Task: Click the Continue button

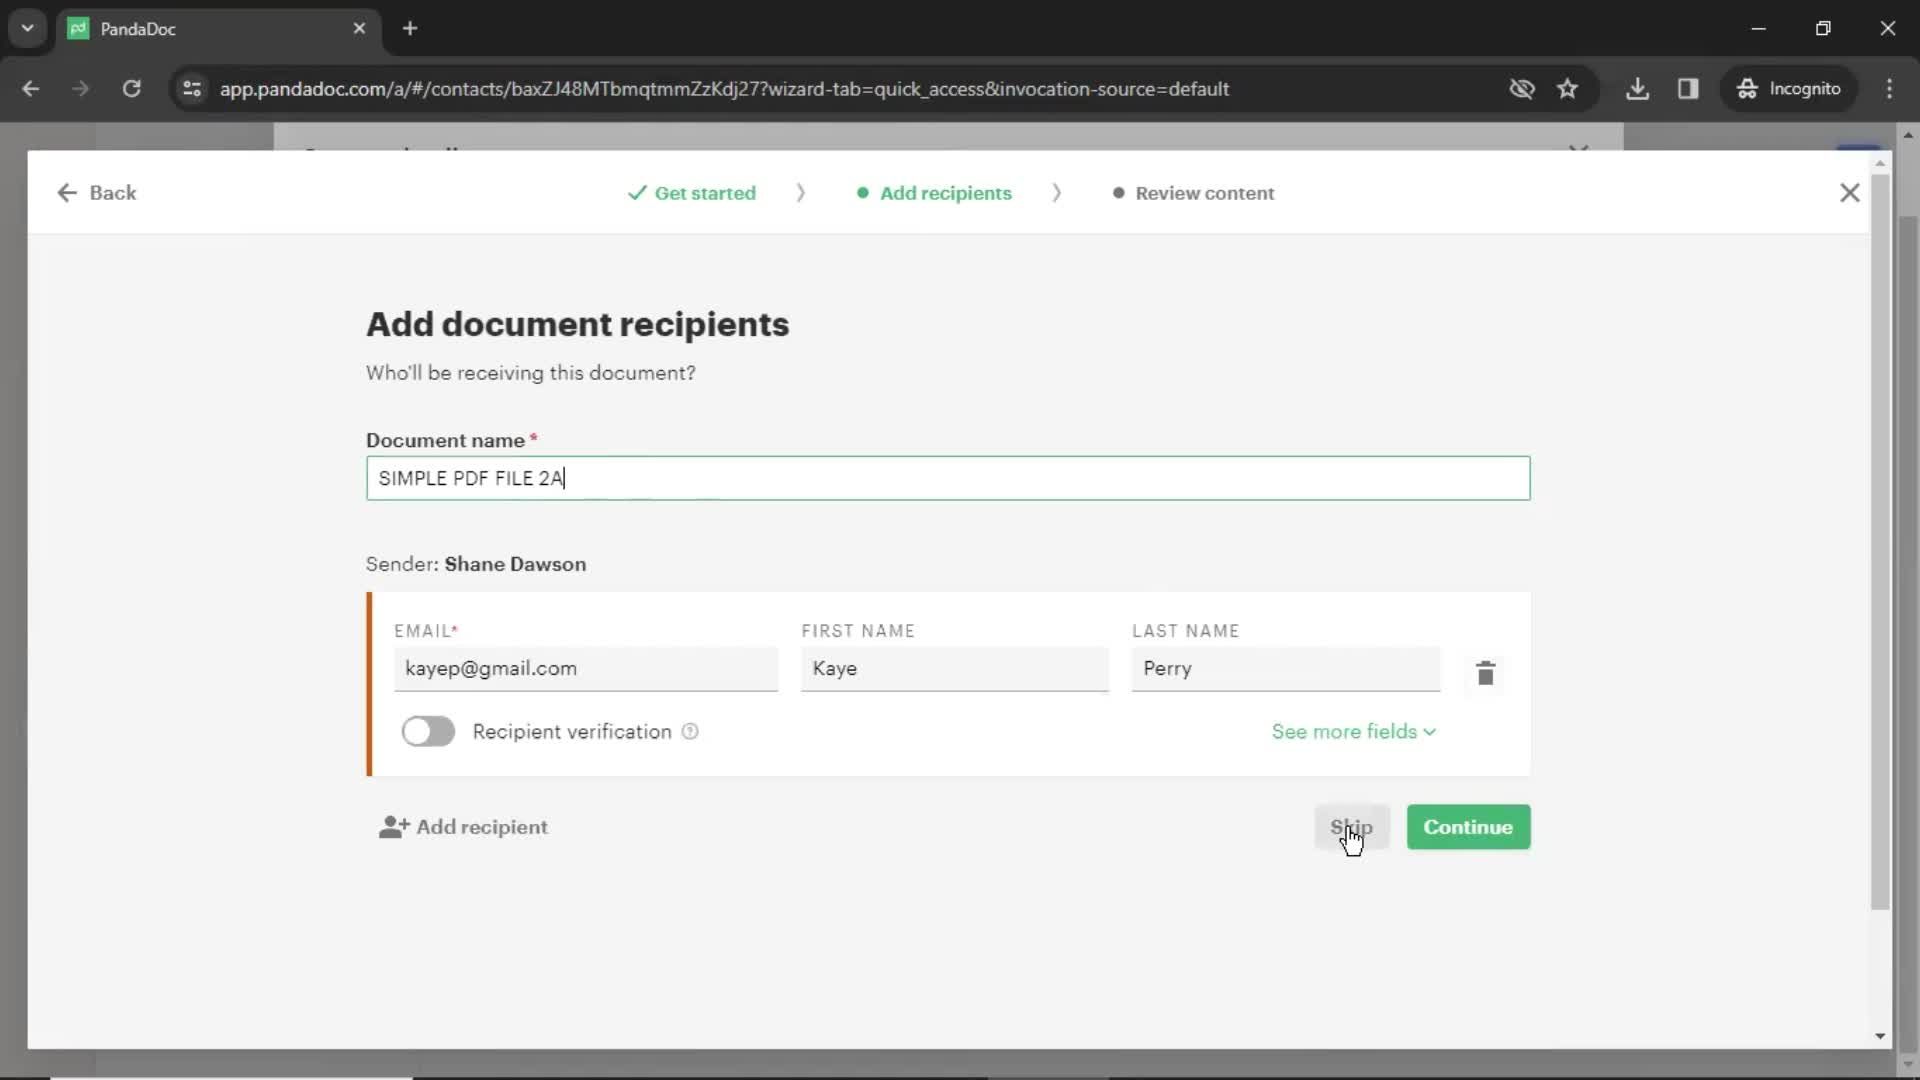Action: pos(1468,827)
